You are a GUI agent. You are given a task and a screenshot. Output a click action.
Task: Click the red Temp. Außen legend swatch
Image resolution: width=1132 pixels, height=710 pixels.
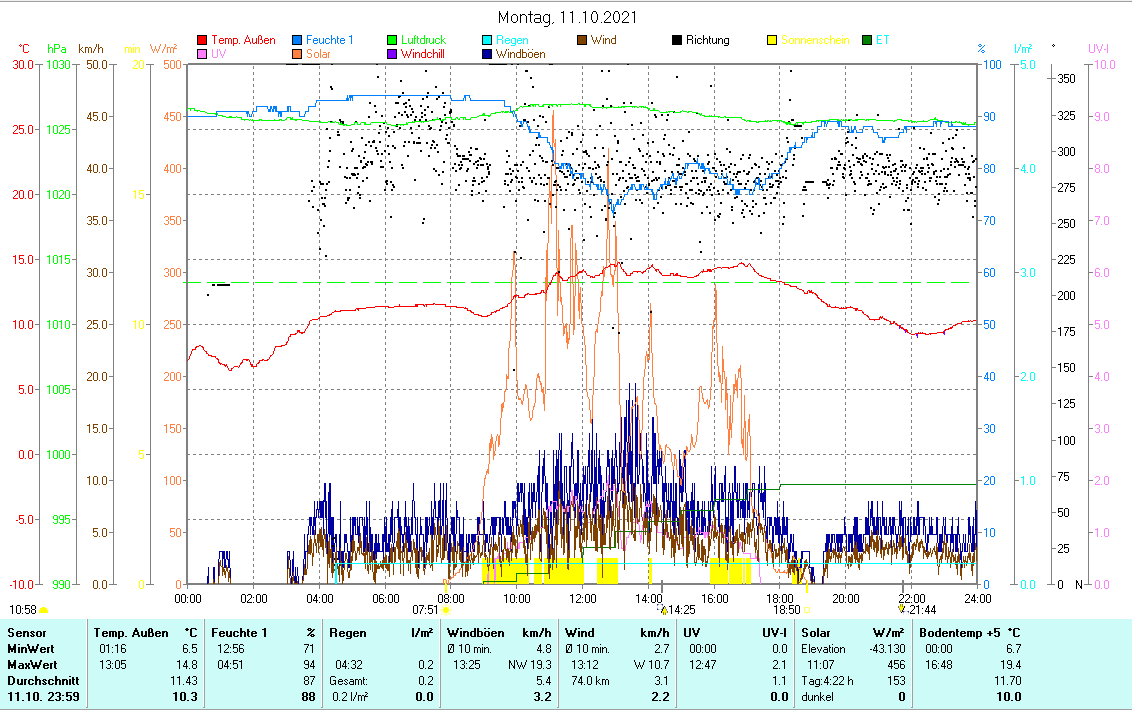coord(203,41)
